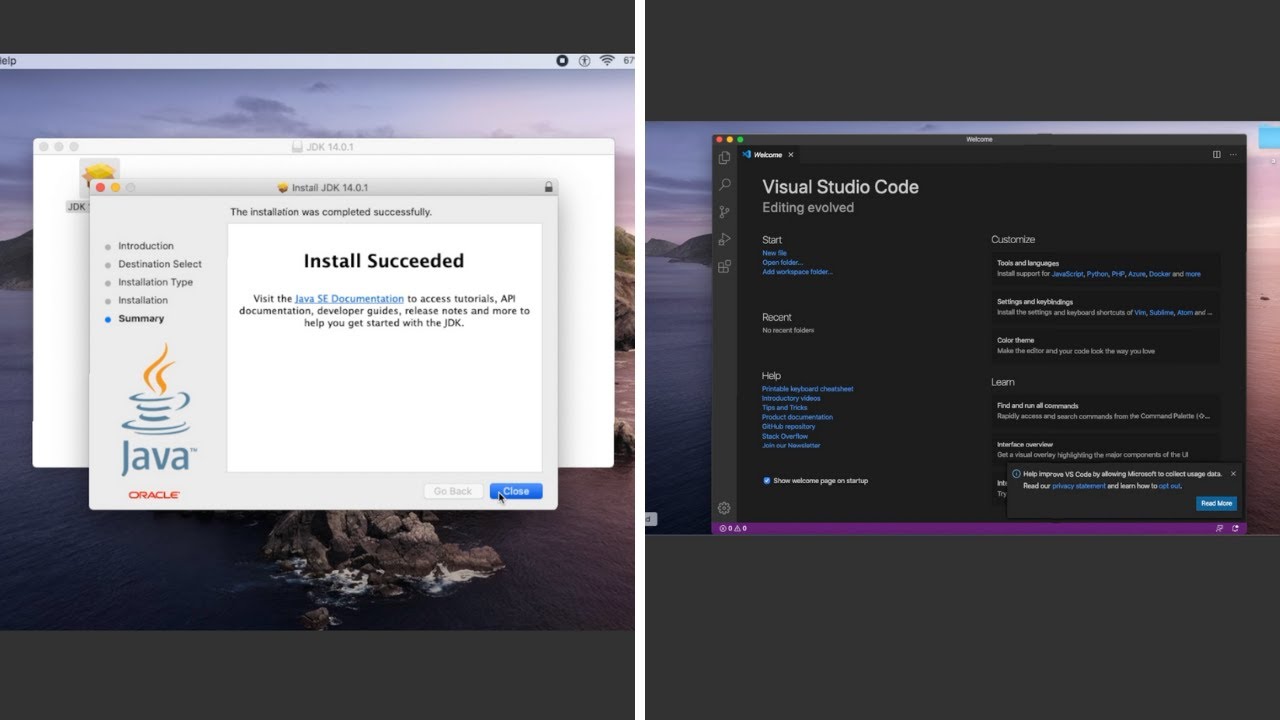Open GitHub repository link
The height and width of the screenshot is (720, 1280).
(788, 427)
